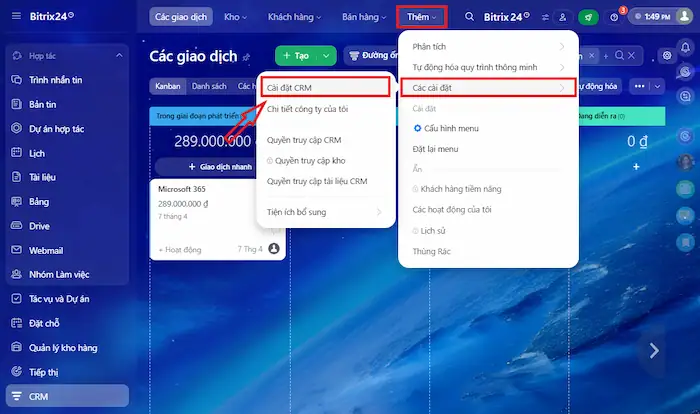Click the green rocket button in the top bar
The width and height of the screenshot is (700, 414).
click(x=588, y=17)
